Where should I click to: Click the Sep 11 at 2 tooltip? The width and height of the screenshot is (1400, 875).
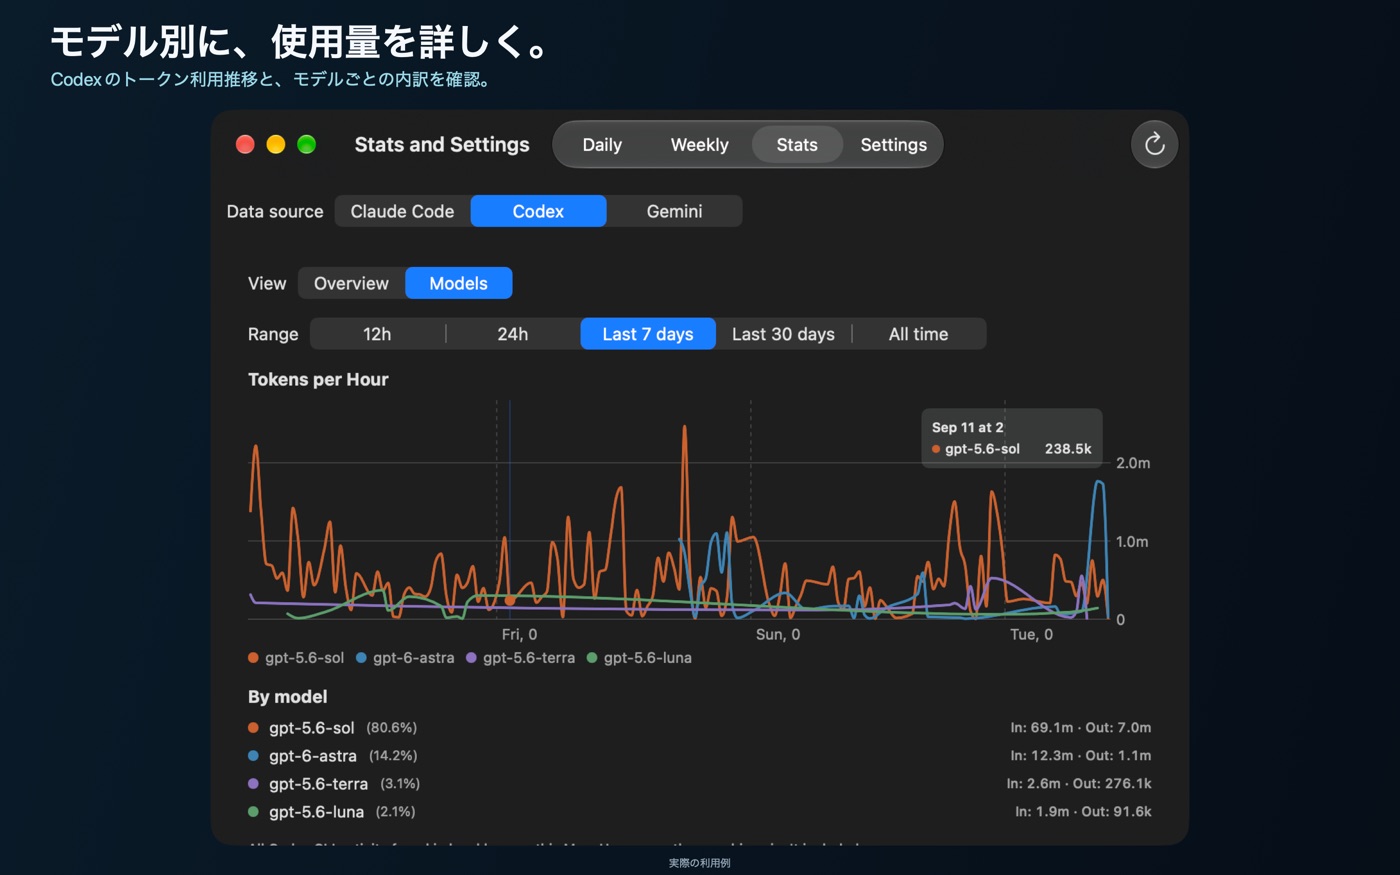tap(1011, 438)
